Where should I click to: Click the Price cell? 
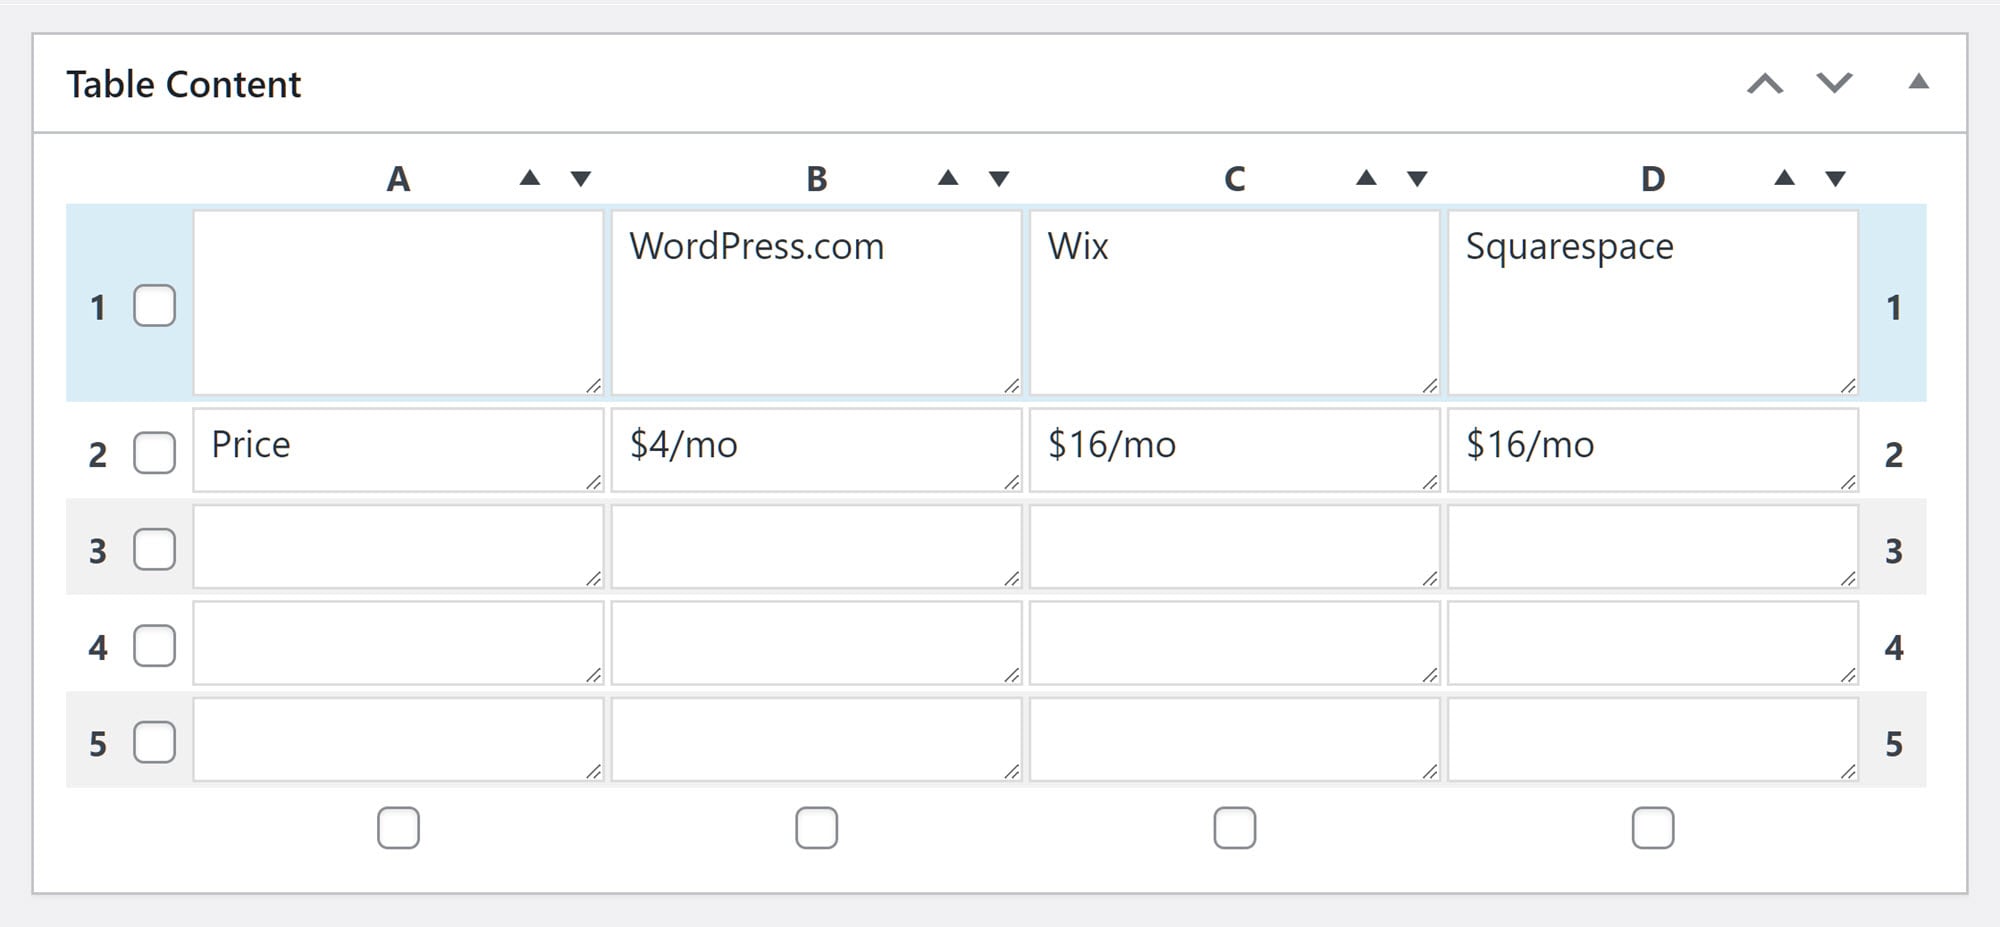click(398, 451)
